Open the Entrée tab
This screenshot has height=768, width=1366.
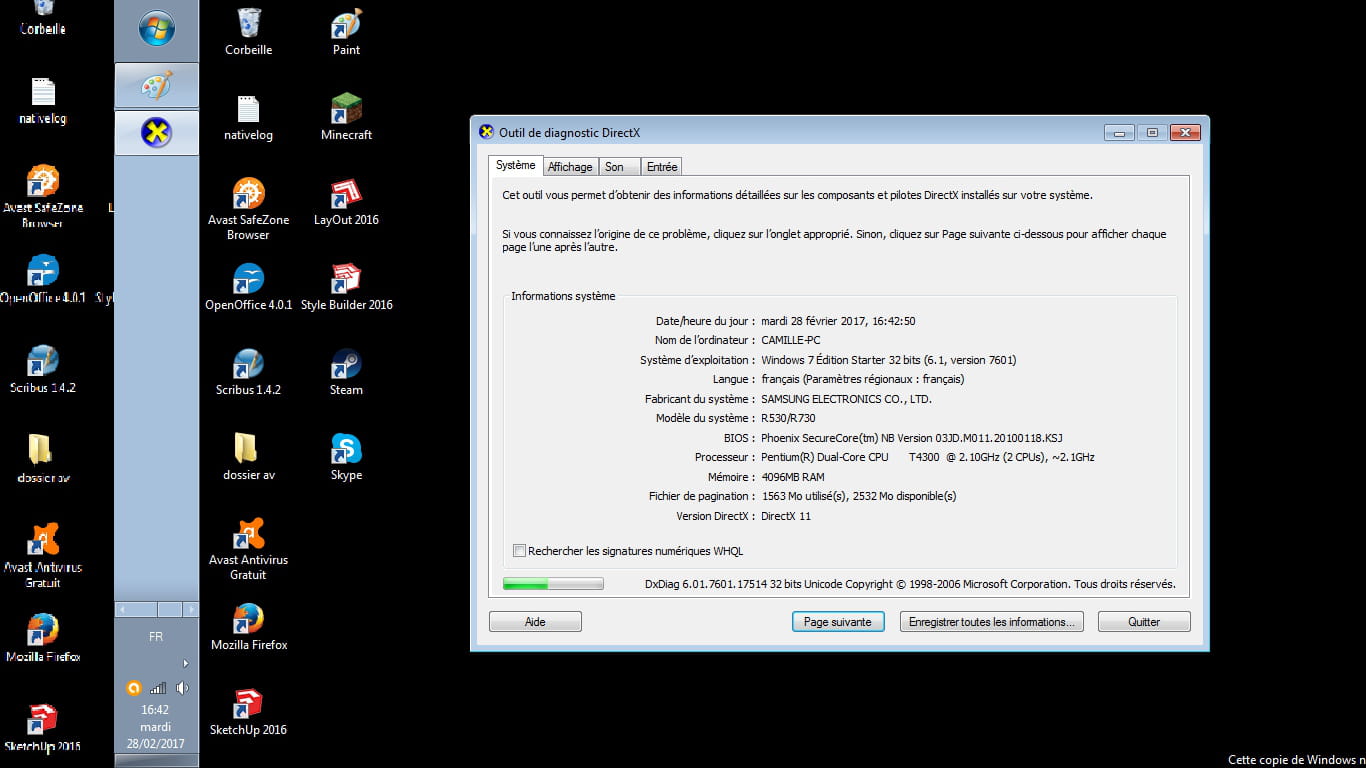click(661, 167)
